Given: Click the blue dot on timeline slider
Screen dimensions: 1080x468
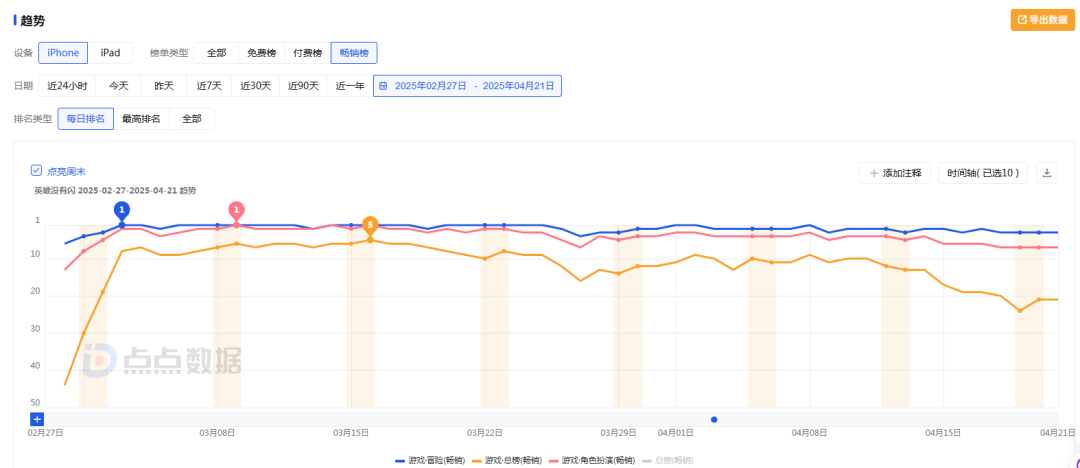Looking at the screenshot, I should click(714, 419).
